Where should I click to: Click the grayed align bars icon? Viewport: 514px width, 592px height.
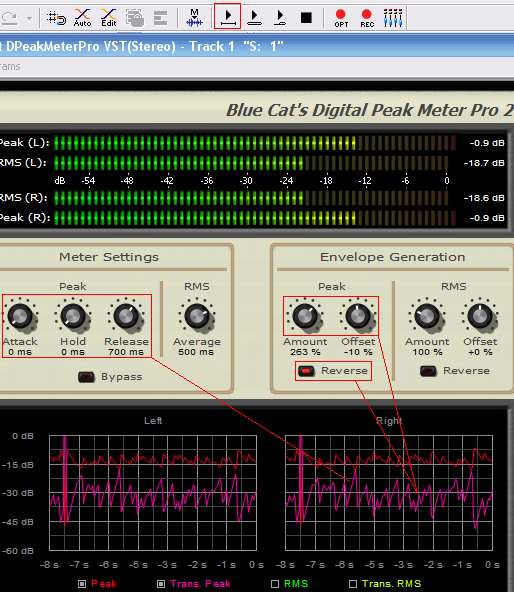pos(161,18)
